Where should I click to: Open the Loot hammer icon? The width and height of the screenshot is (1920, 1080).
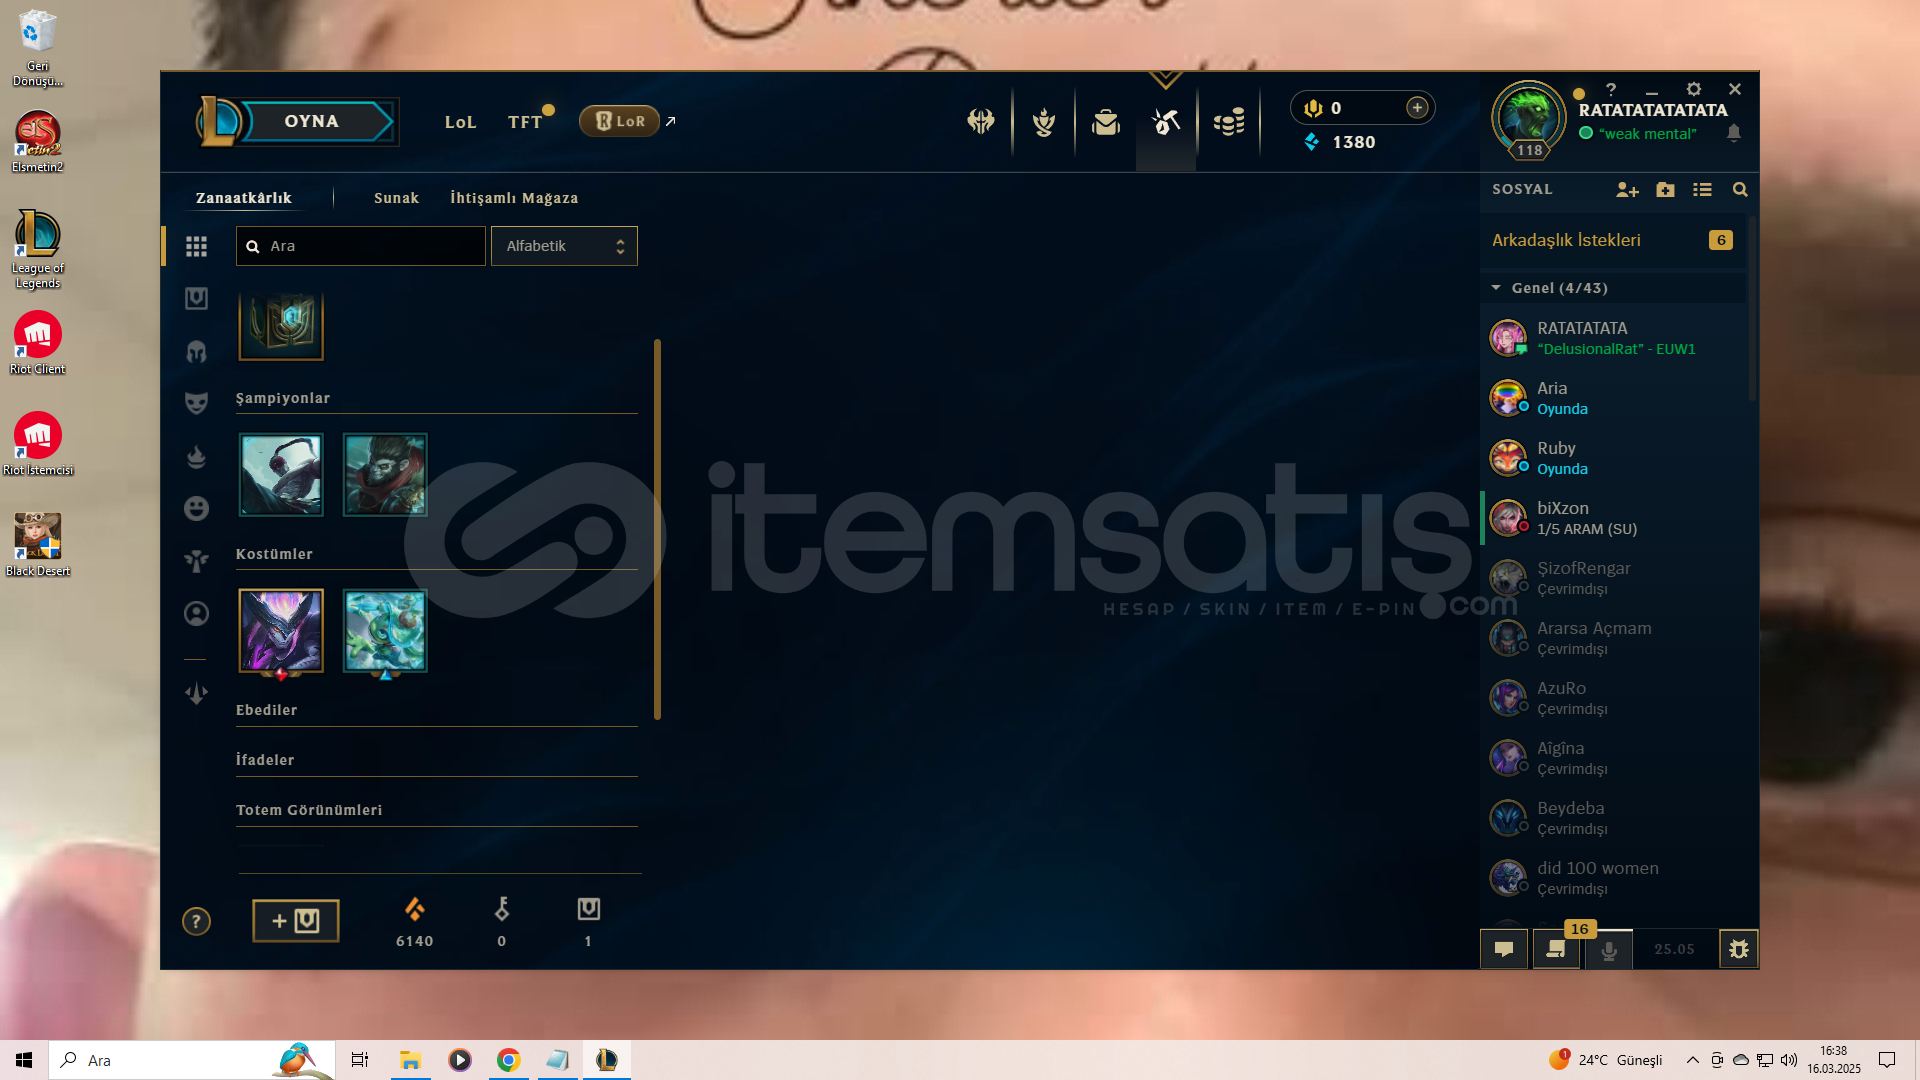[1166, 122]
